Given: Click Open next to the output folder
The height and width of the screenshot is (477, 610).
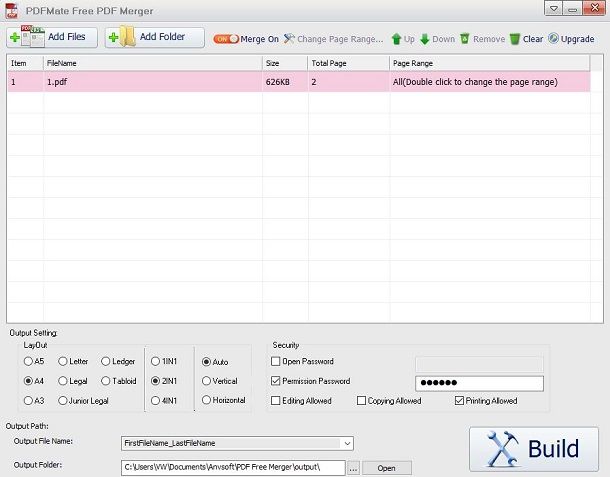Looking at the screenshot, I should pos(386,468).
